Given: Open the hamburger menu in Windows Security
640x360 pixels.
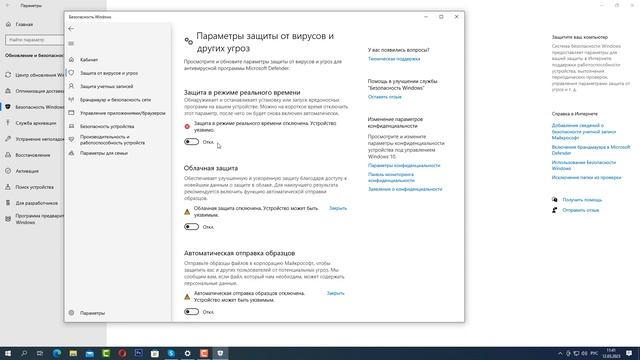Looking at the screenshot, I should pos(71,43).
